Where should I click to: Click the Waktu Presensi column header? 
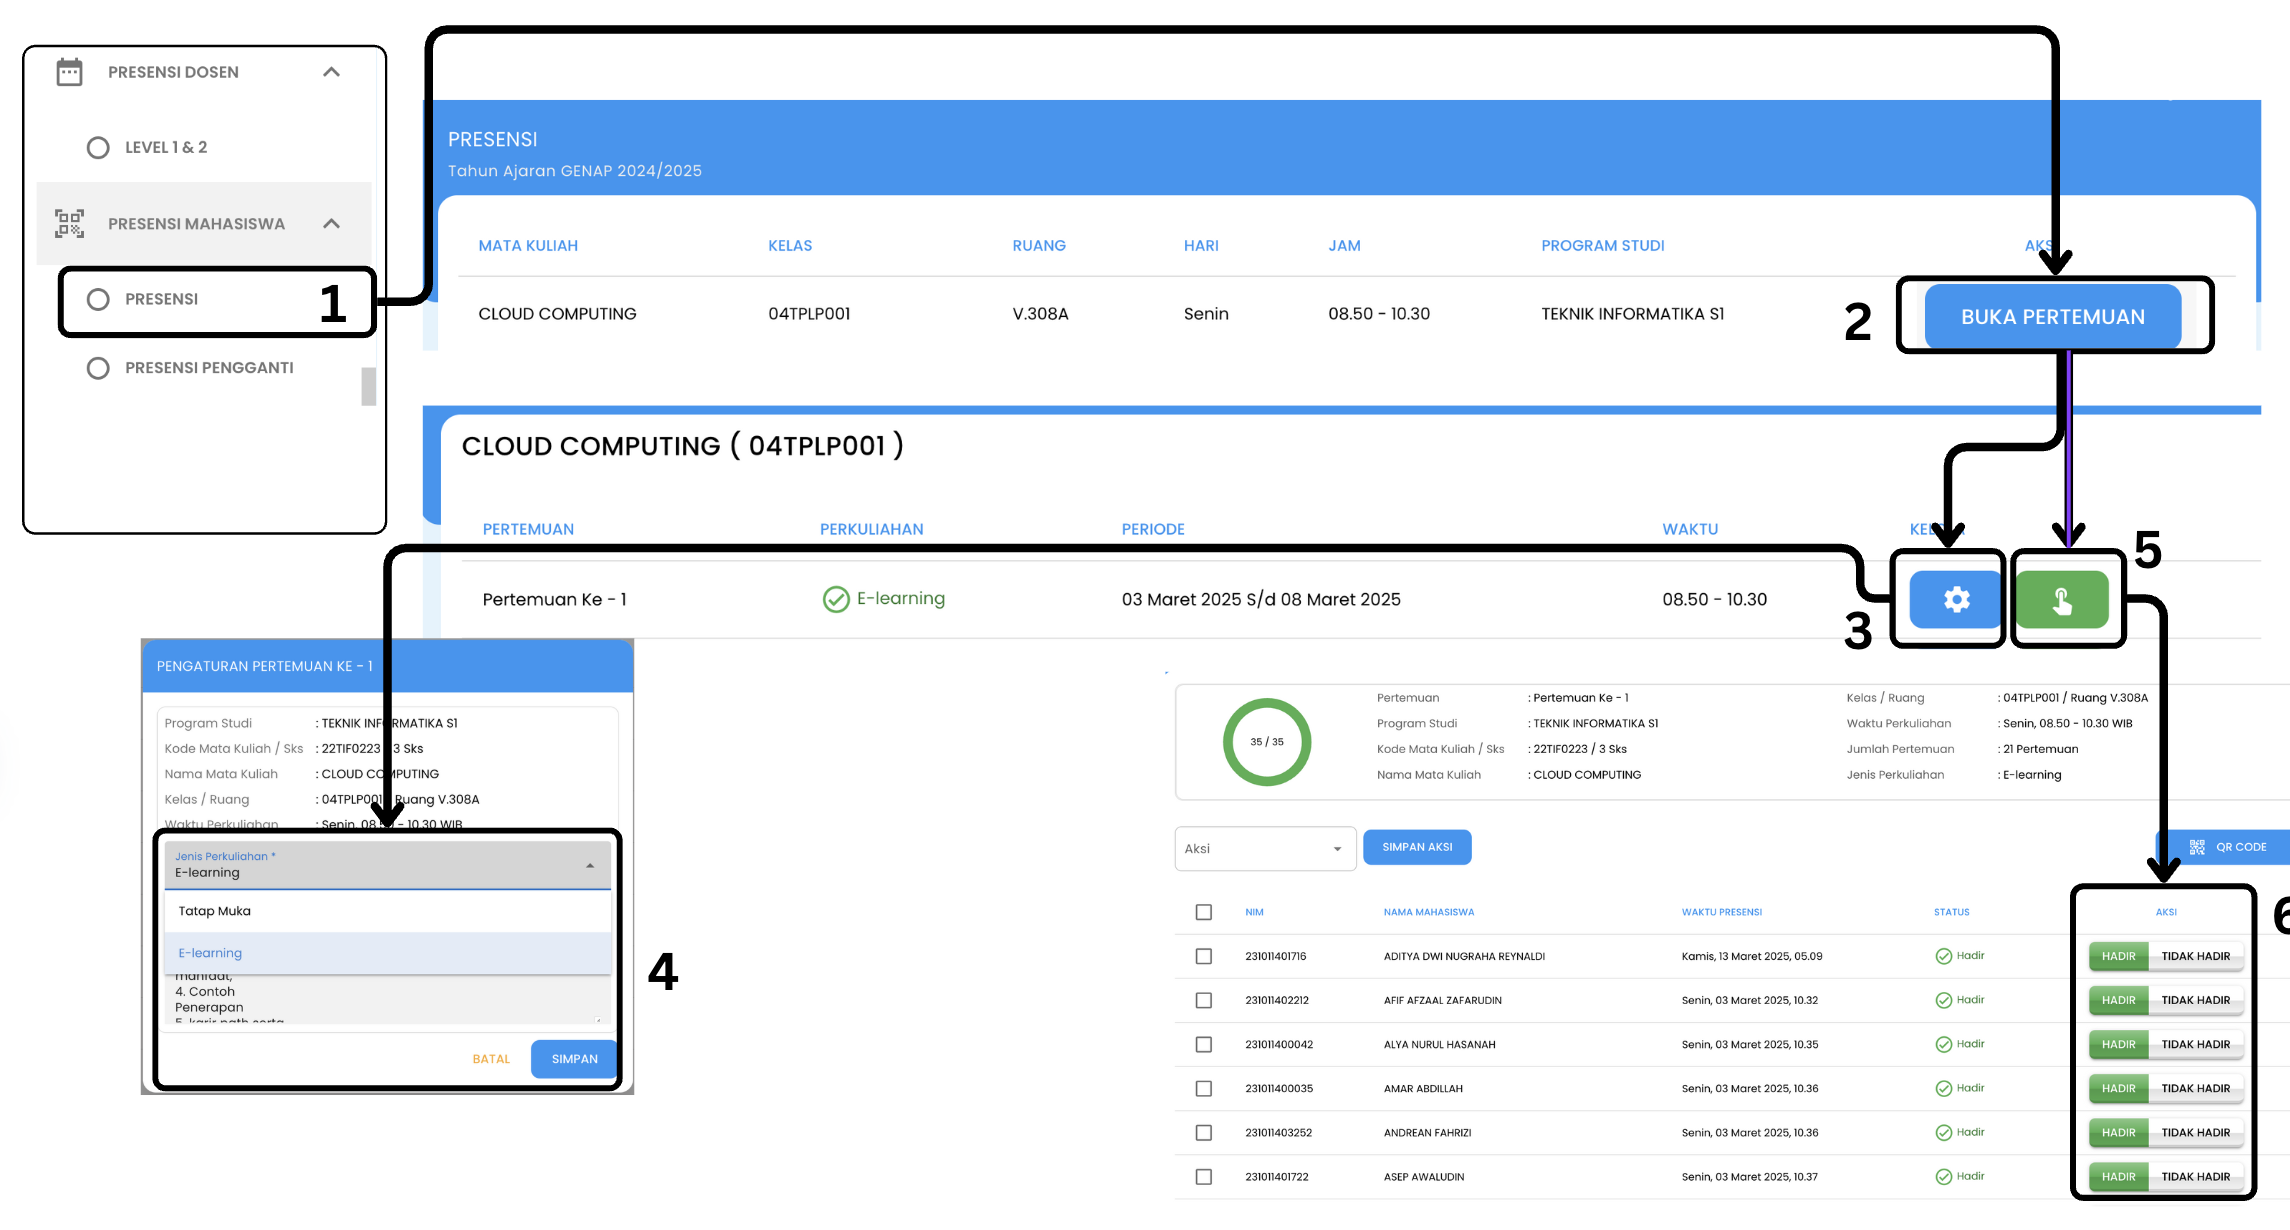(x=1721, y=912)
